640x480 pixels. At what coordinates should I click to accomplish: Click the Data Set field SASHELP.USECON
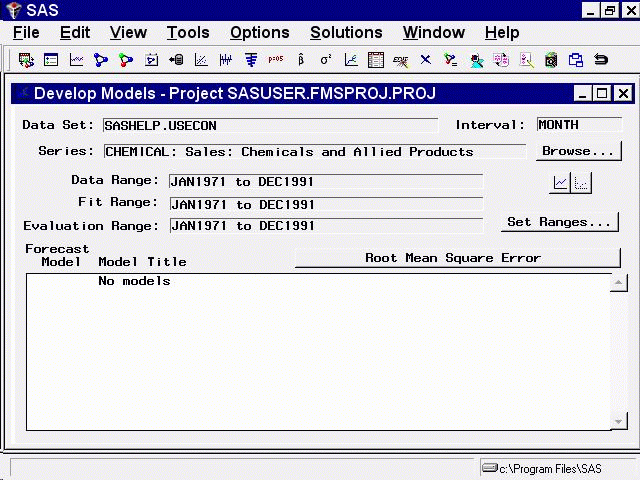coord(269,126)
